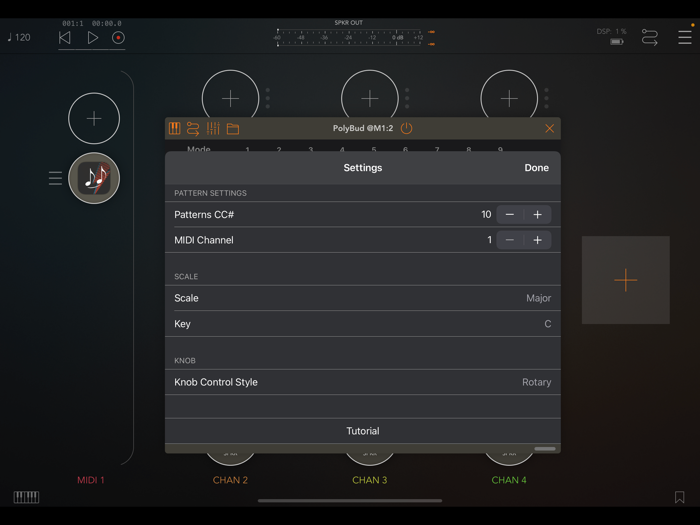
Task: Start playback with the play button
Action: (92, 38)
